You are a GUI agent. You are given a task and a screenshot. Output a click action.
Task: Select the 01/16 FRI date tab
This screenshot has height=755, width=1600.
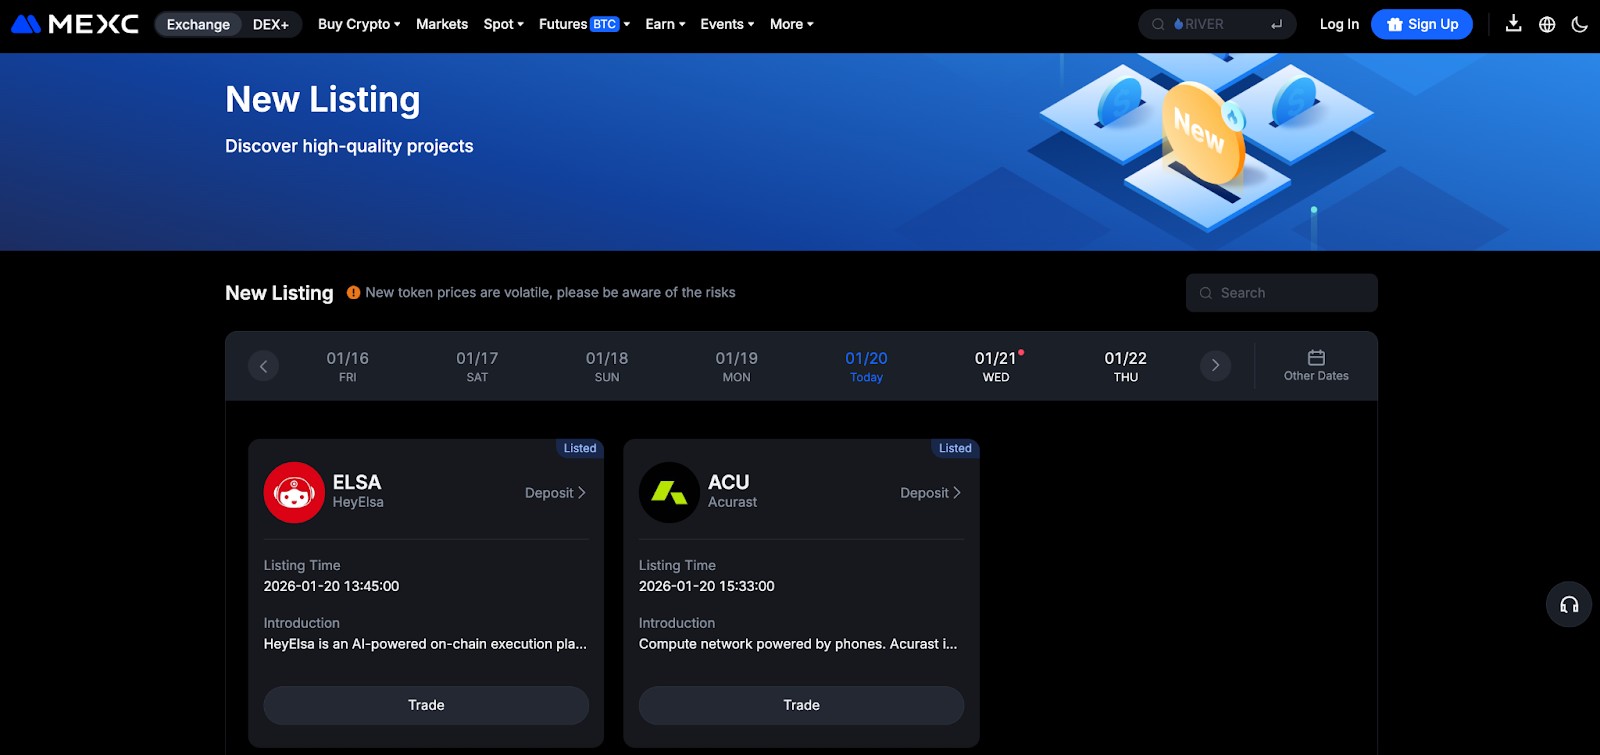click(x=347, y=366)
